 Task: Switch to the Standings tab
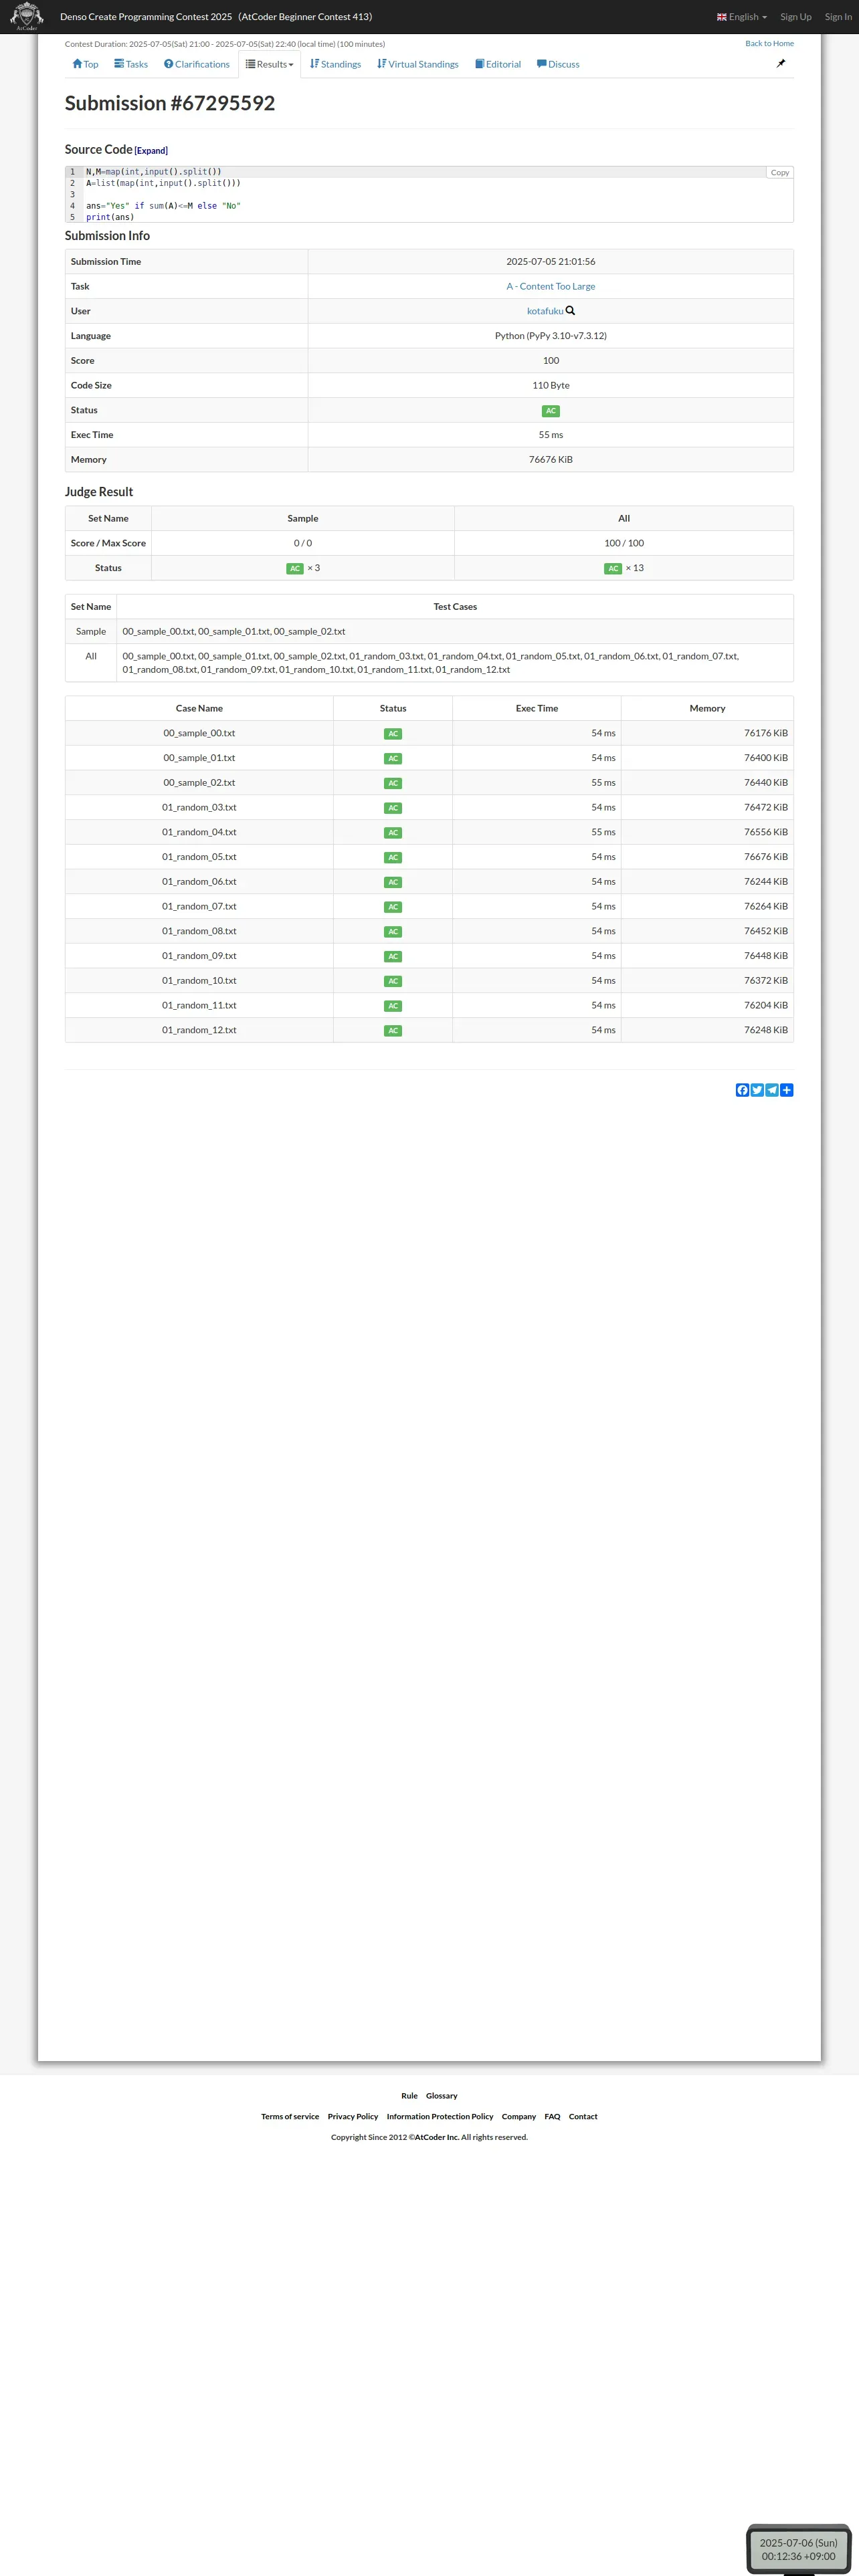pyautogui.click(x=335, y=64)
